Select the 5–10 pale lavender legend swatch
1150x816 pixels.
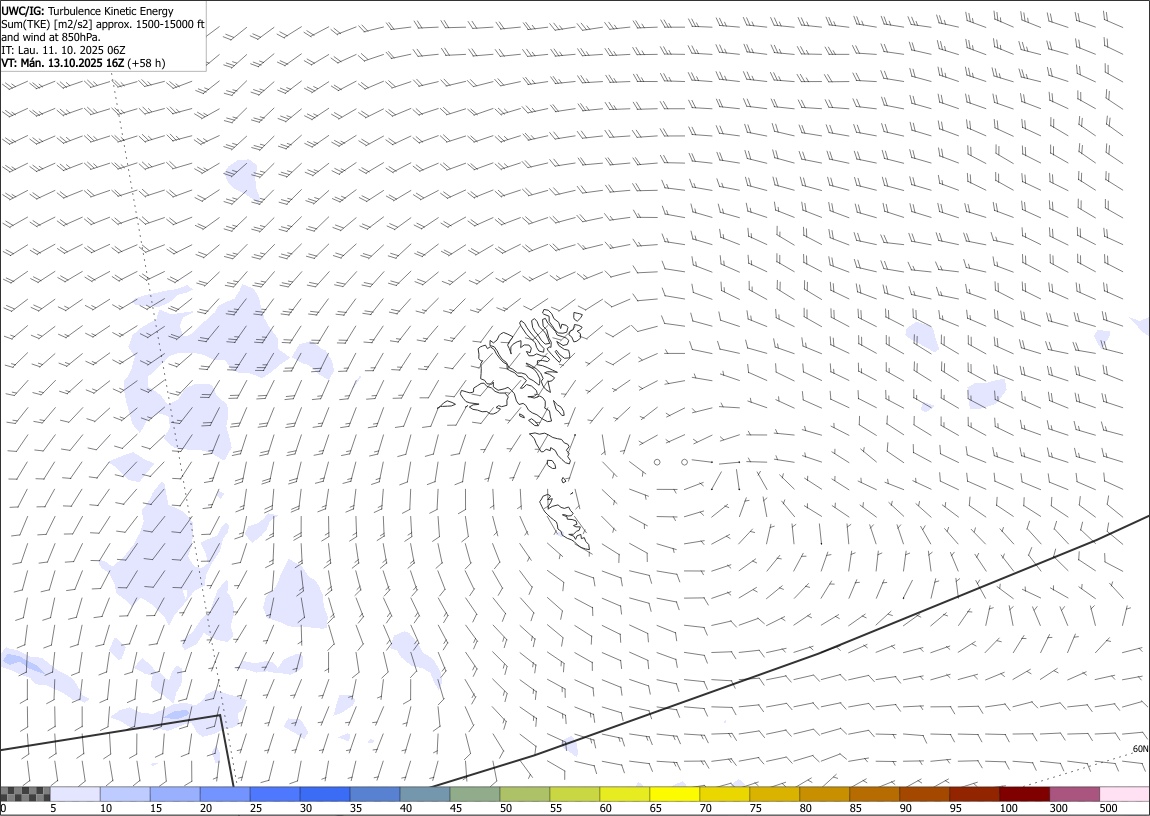coord(76,794)
